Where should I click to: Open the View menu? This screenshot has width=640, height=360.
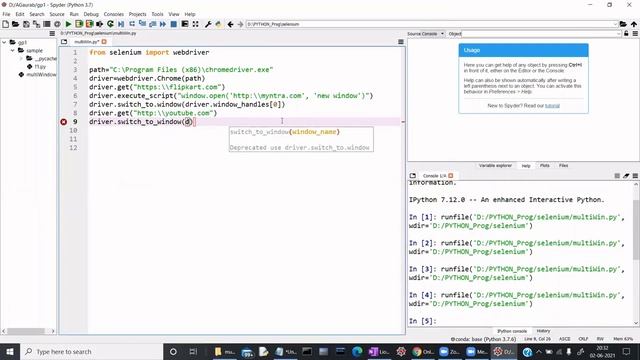[174, 14]
